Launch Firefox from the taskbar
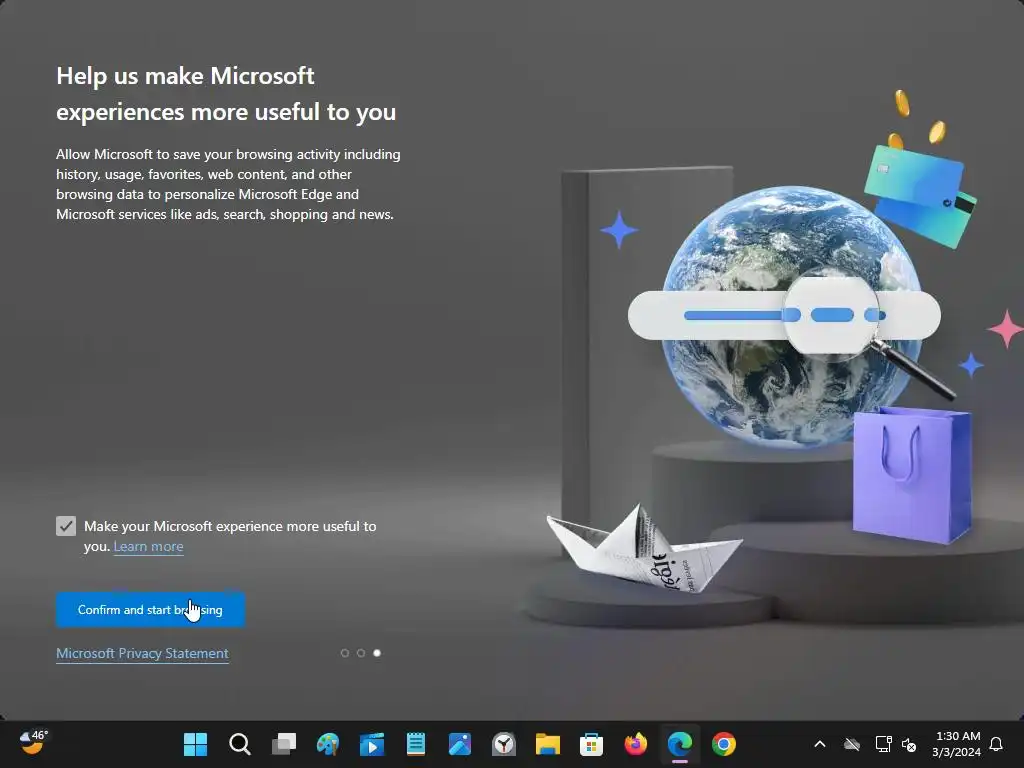Viewport: 1024px width, 768px height. (636, 744)
